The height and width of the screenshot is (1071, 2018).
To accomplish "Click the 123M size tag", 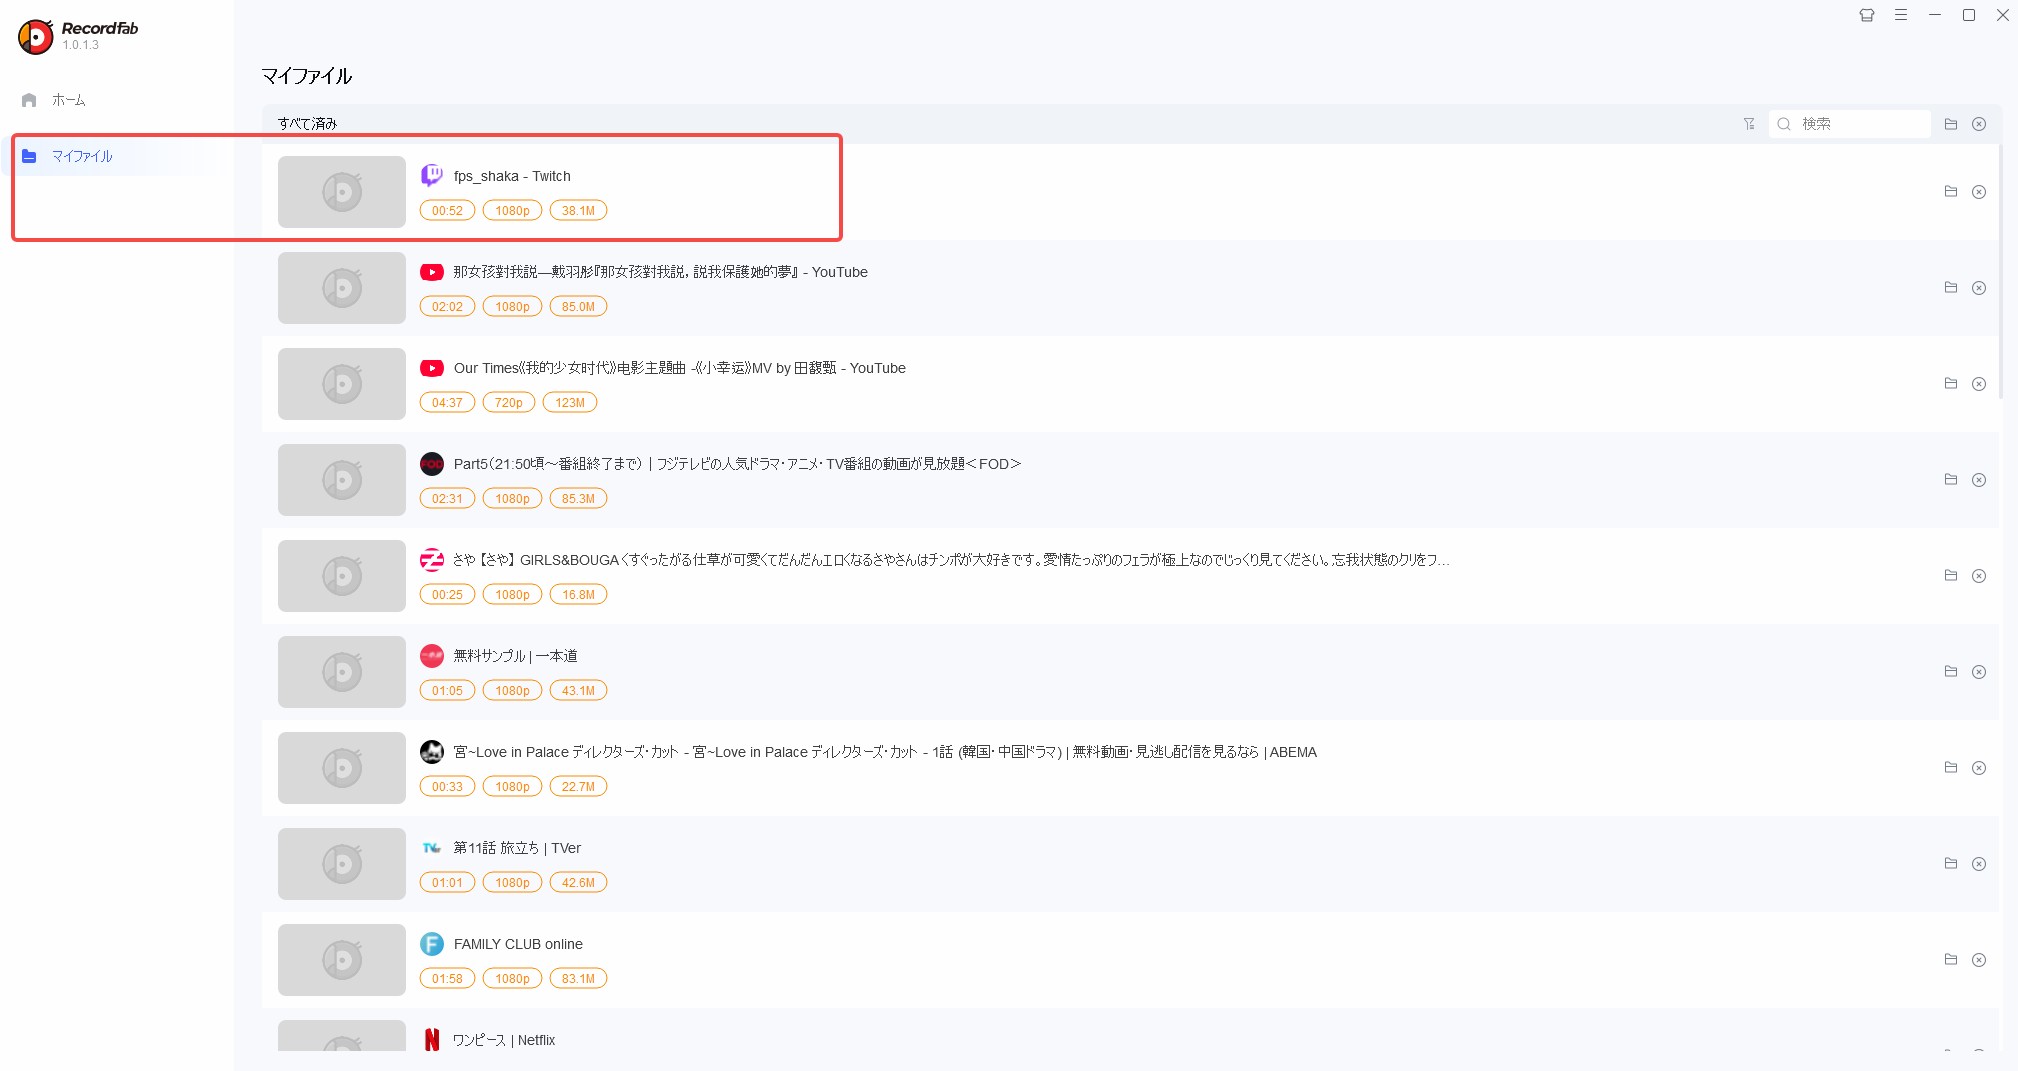I will [570, 402].
